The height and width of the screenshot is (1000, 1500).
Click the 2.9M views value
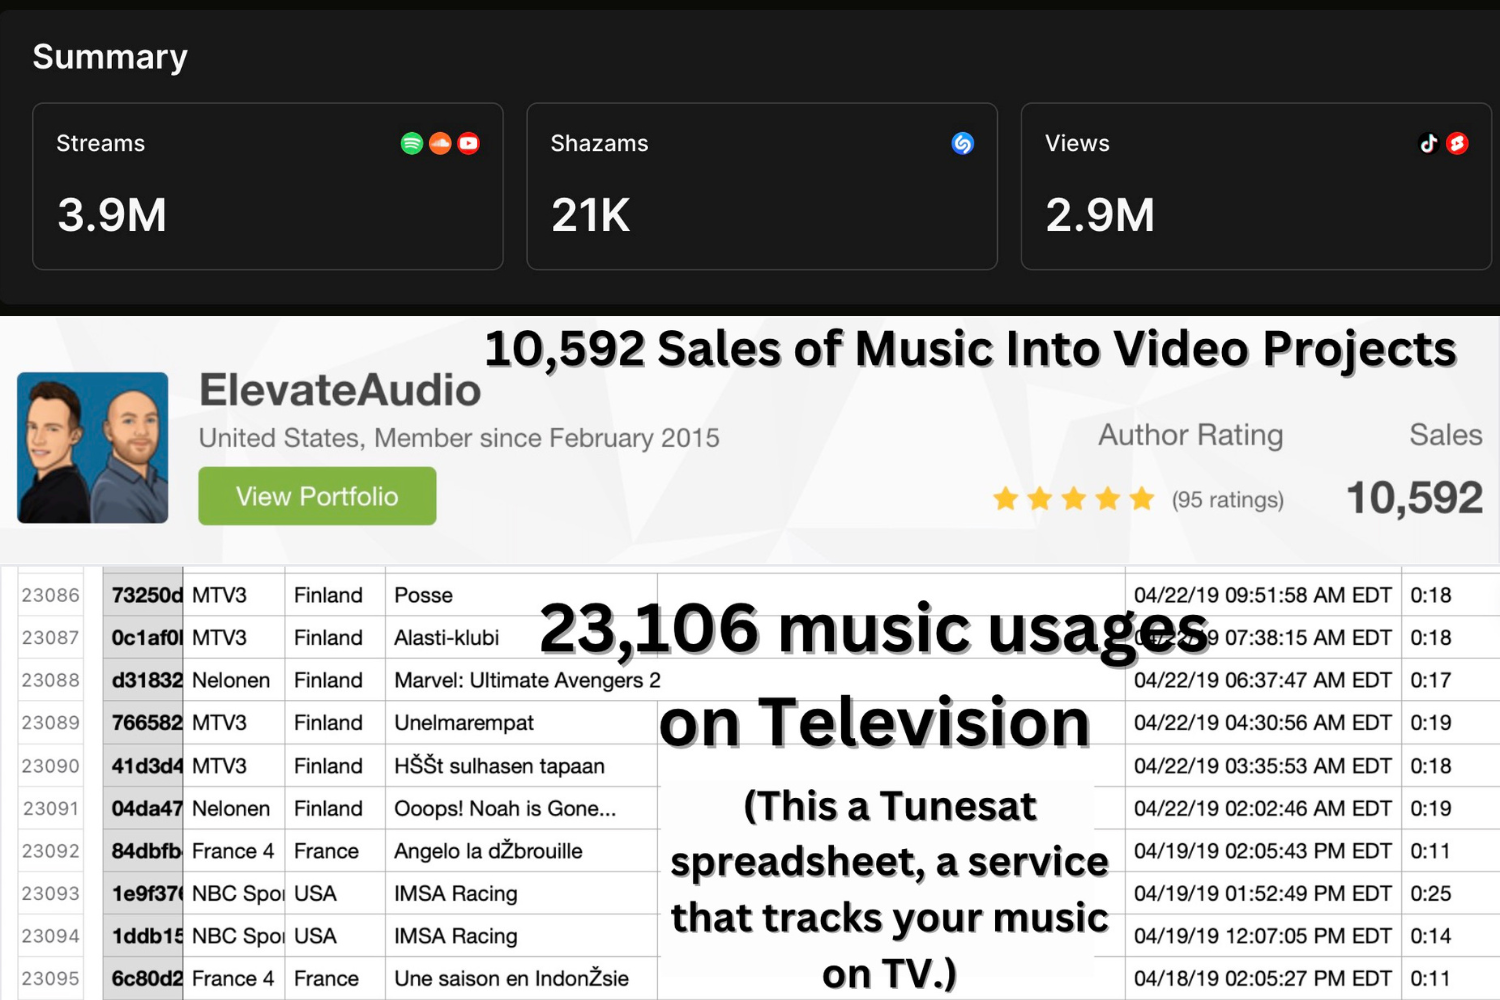click(1100, 215)
